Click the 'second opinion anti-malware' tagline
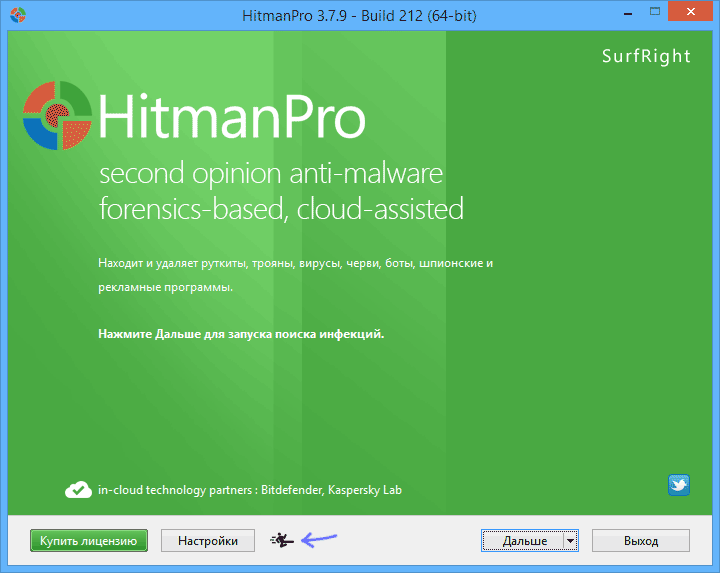The image size is (720, 573). point(271,174)
